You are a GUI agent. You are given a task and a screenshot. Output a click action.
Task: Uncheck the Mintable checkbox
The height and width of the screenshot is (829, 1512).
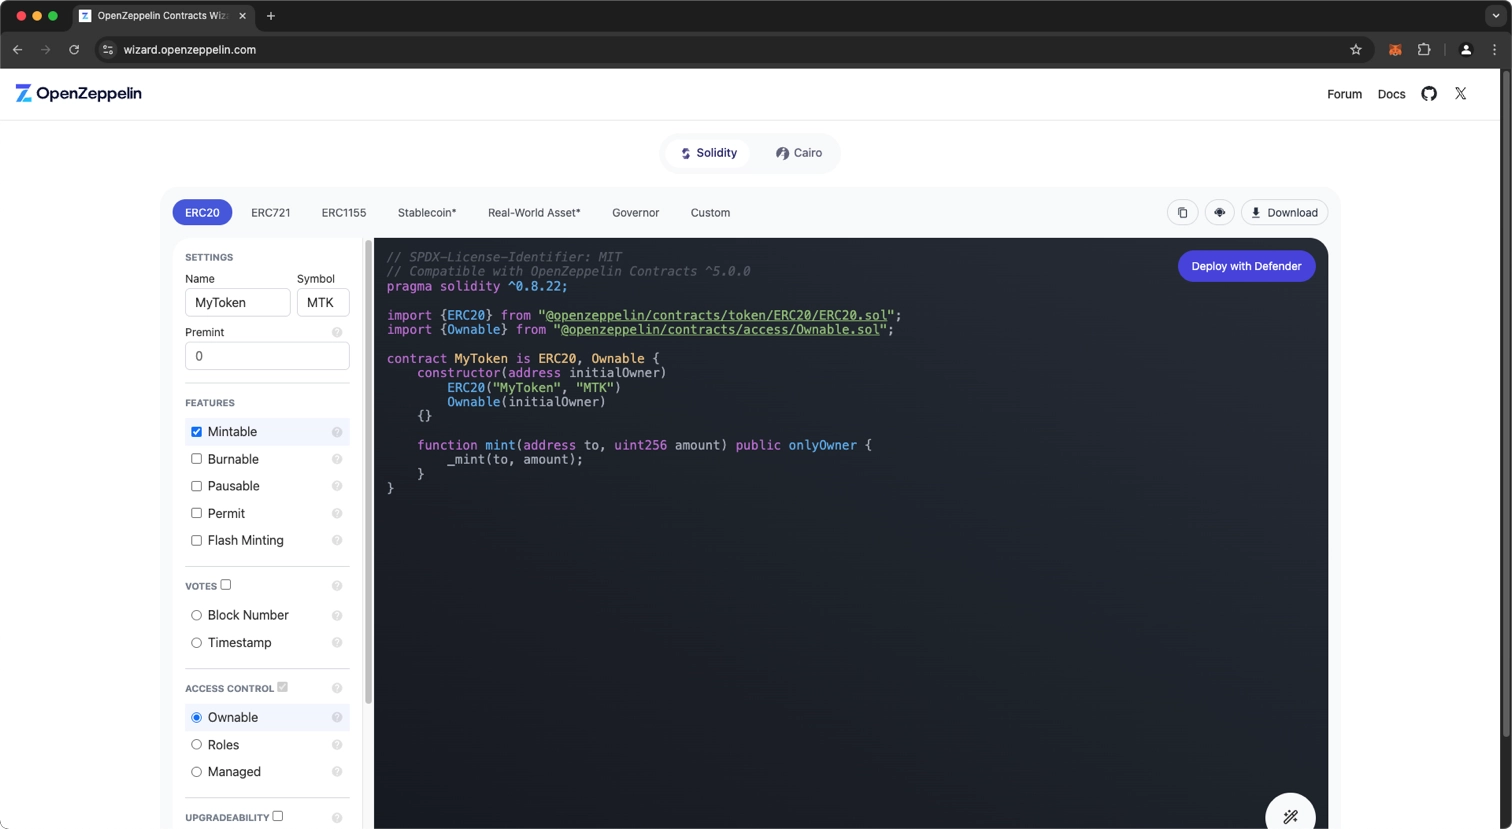[196, 432]
